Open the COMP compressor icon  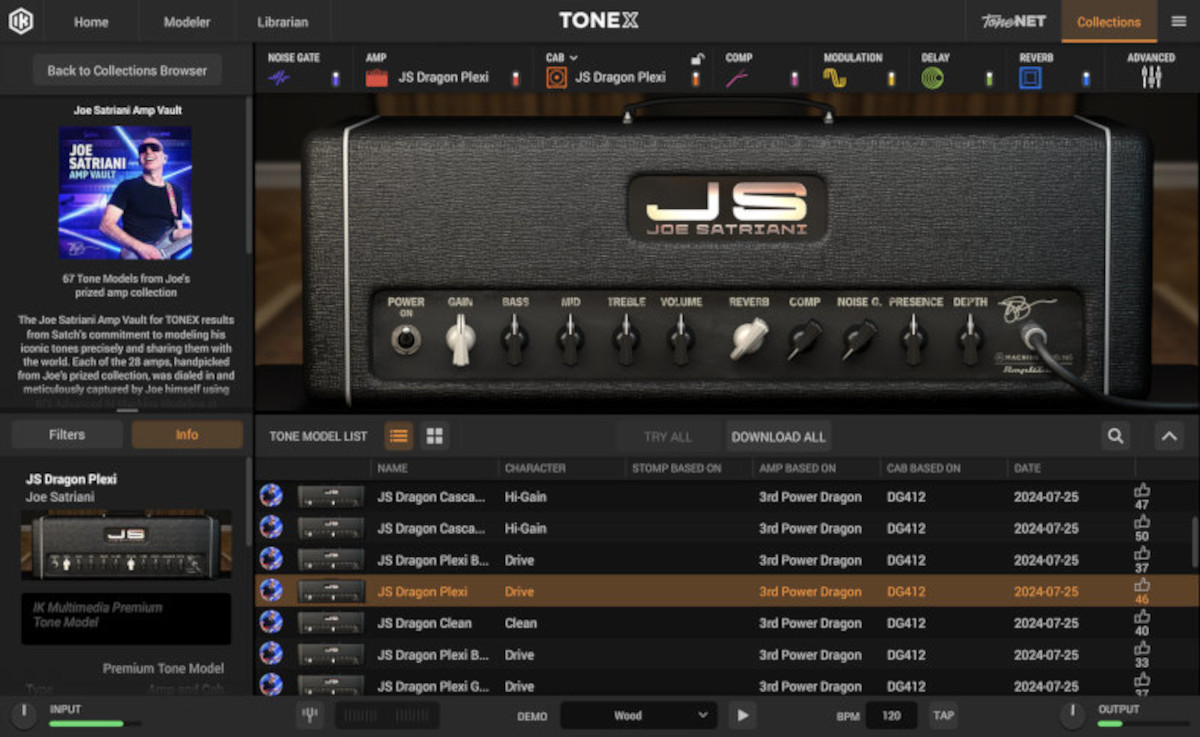(738, 77)
